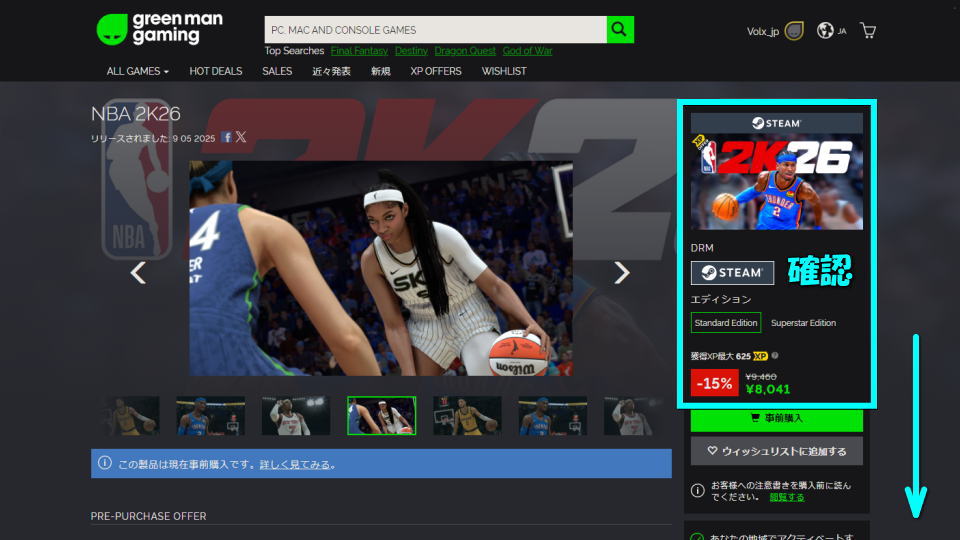This screenshot has height=540, width=960.
Task: Open the shopping cart icon
Action: [x=868, y=31]
